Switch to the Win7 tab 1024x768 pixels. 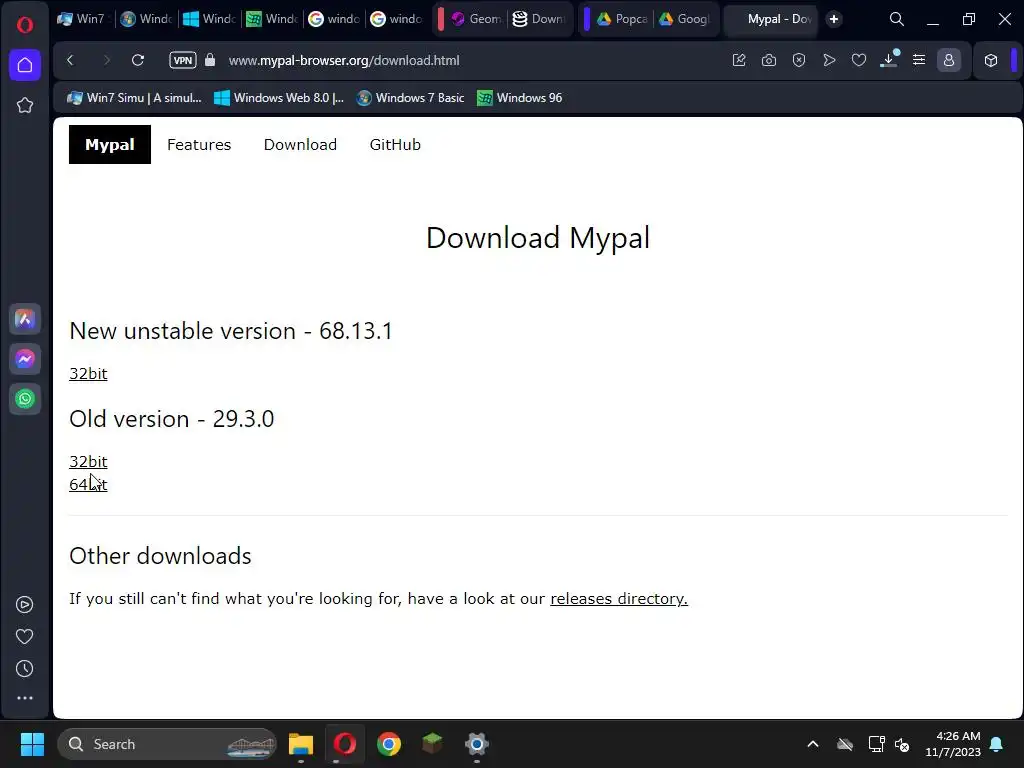pos(82,19)
